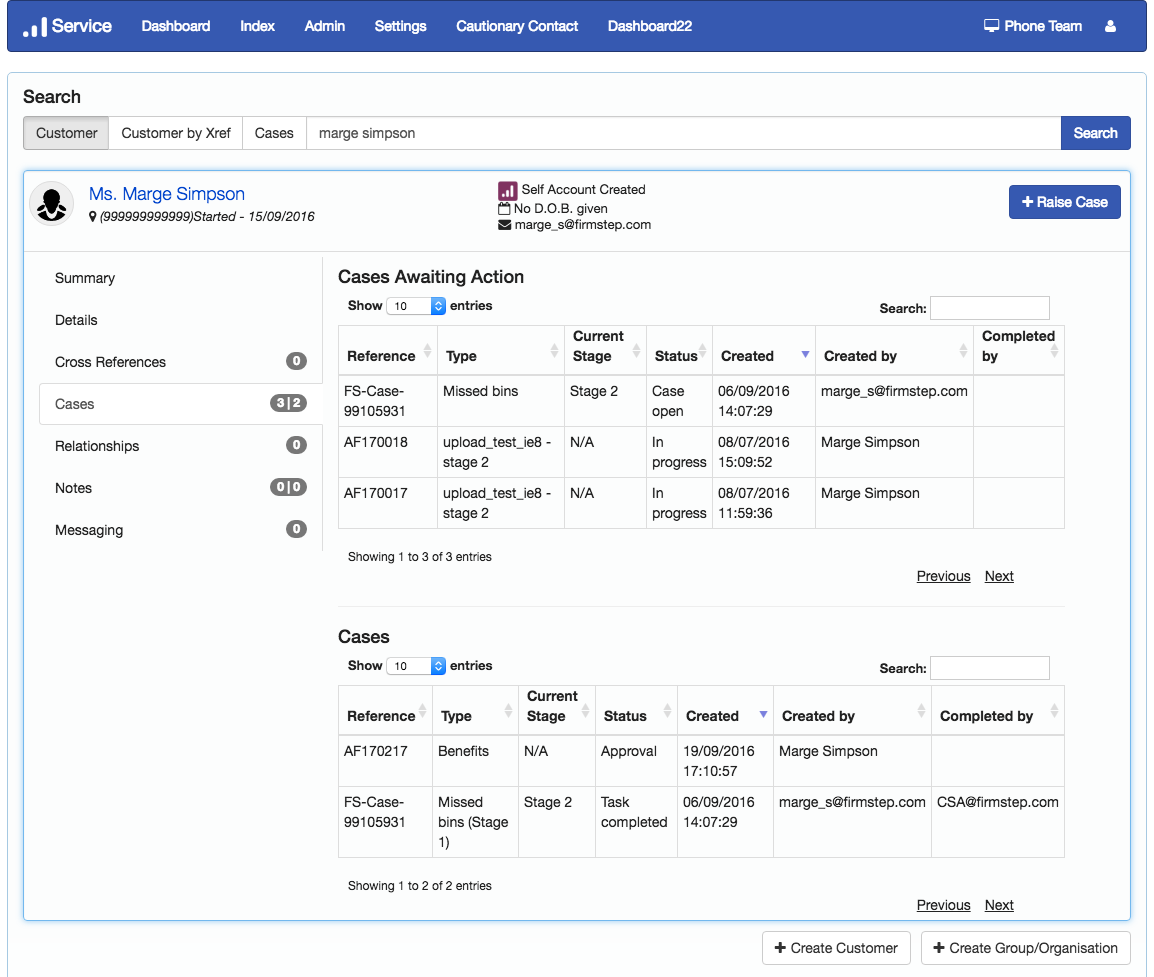Go to Cautionary Contact page
This screenshot has height=977, width=1154.
pyautogui.click(x=517, y=26)
